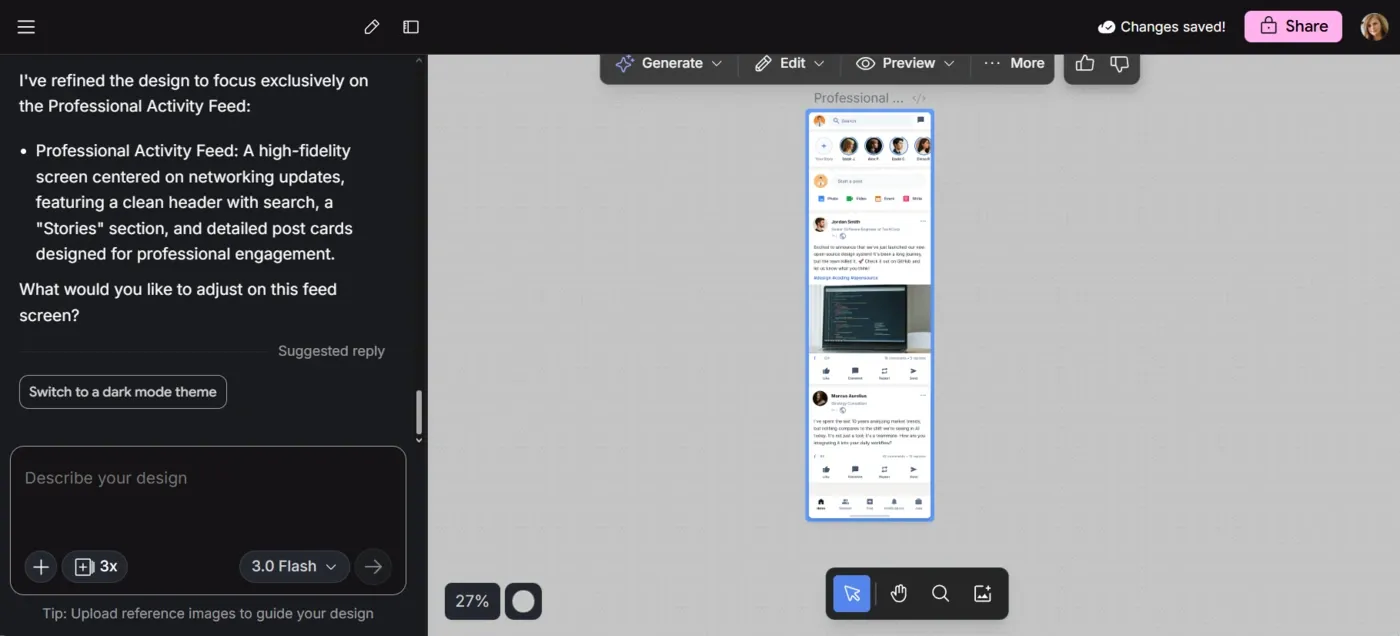Image resolution: width=1400 pixels, height=636 pixels.
Task: Toggle the thumbs down rating
Action: click(1119, 63)
